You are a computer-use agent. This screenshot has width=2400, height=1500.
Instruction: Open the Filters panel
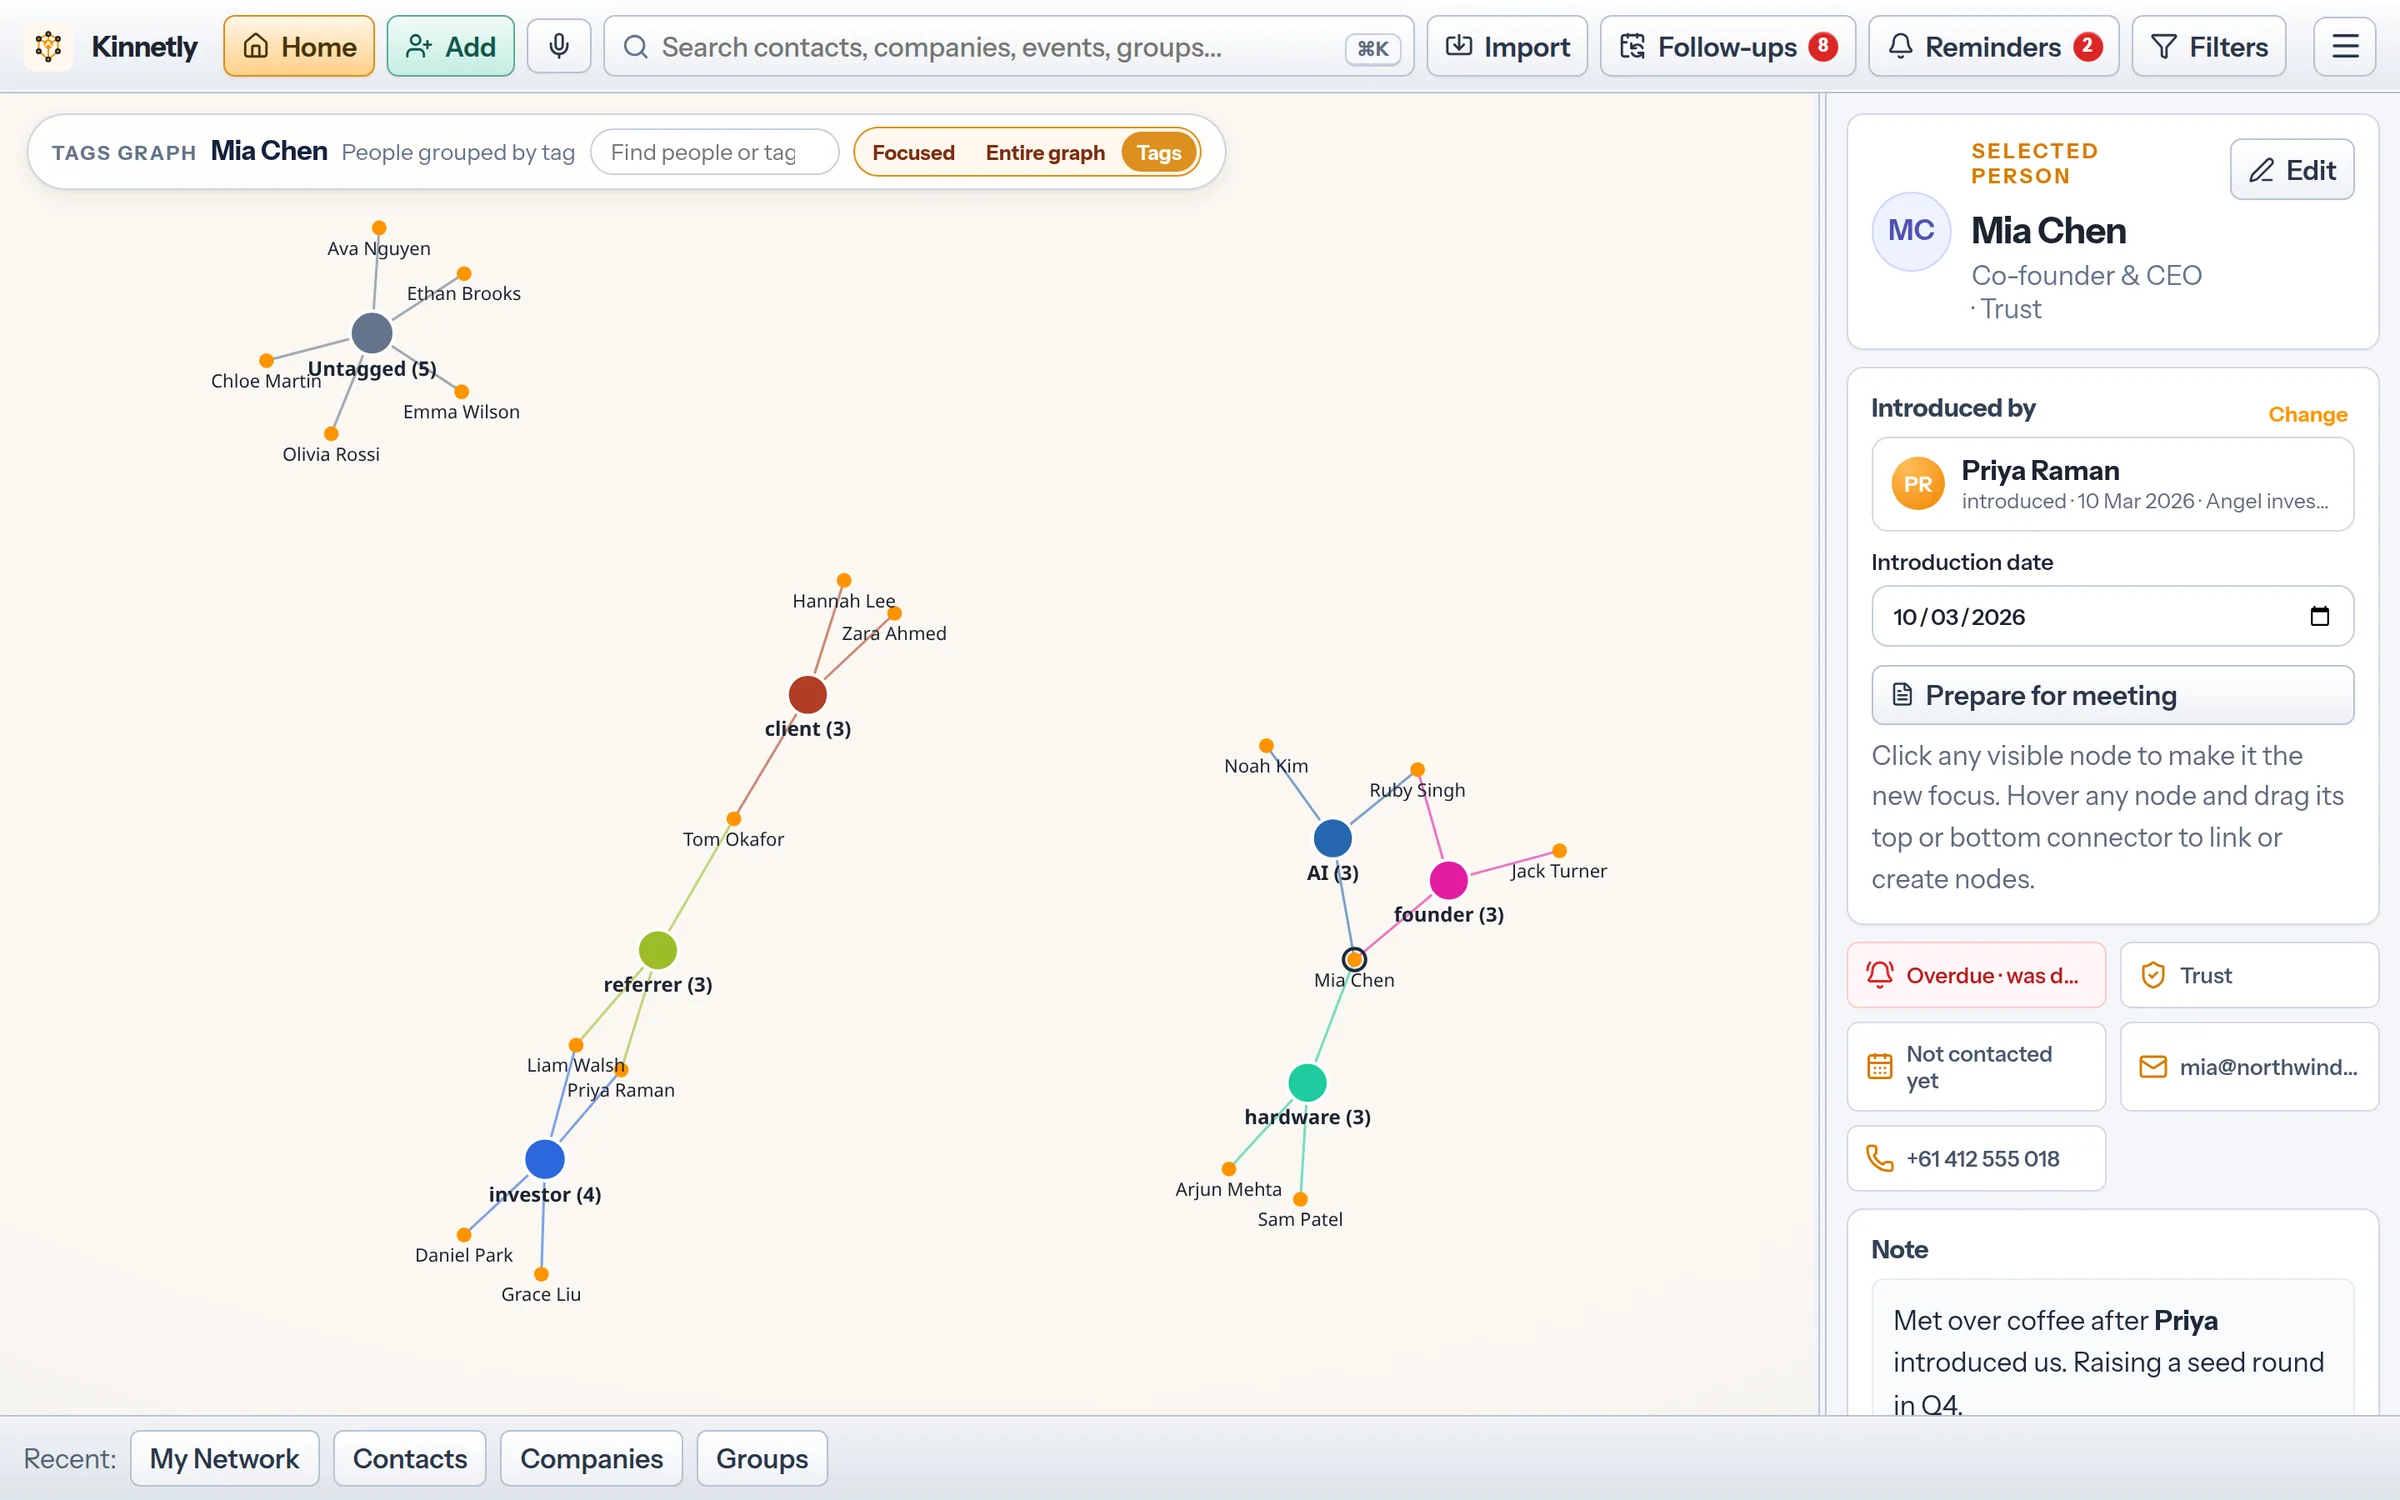2209,46
